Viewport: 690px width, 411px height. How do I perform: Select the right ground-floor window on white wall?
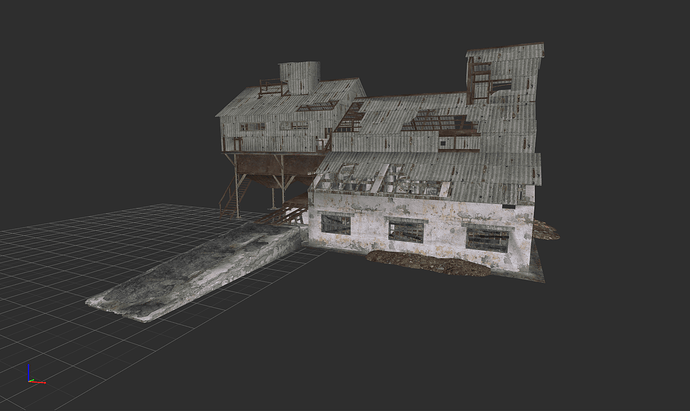[x=487, y=238]
